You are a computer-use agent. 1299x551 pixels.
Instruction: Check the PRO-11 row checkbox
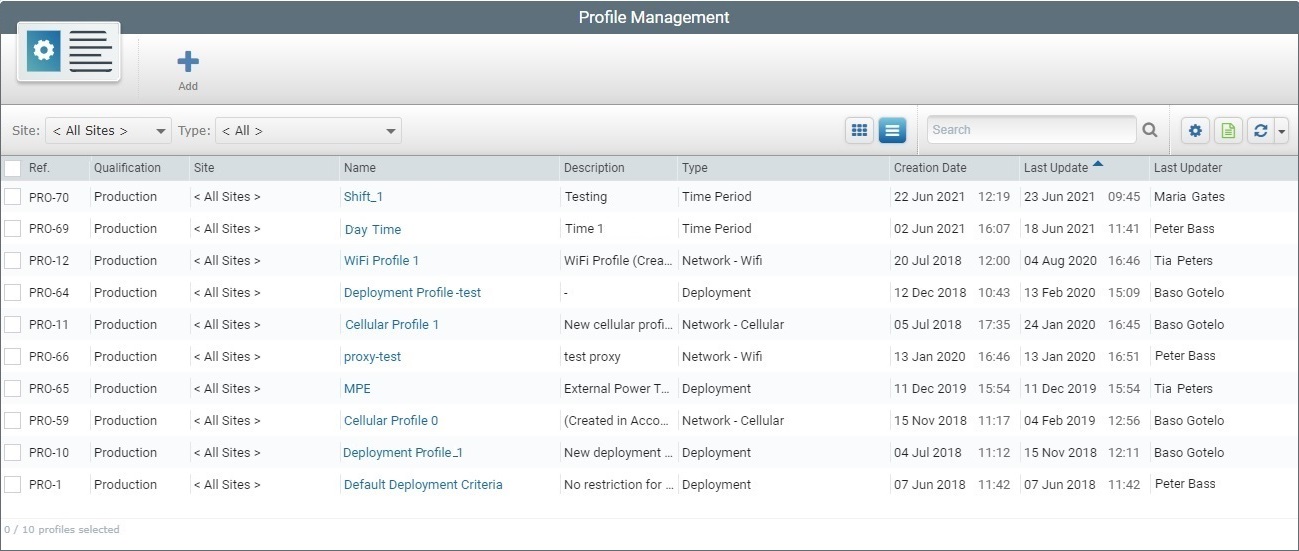tap(12, 325)
